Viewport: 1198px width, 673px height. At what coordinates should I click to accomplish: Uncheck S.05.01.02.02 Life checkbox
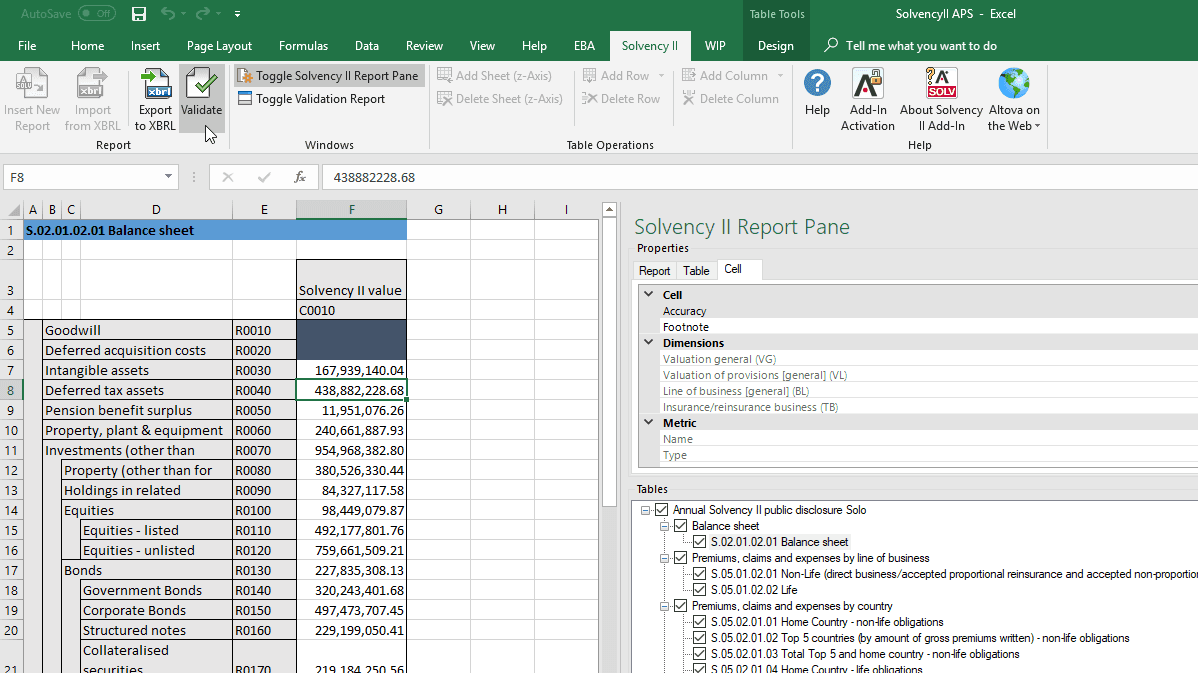click(x=700, y=590)
